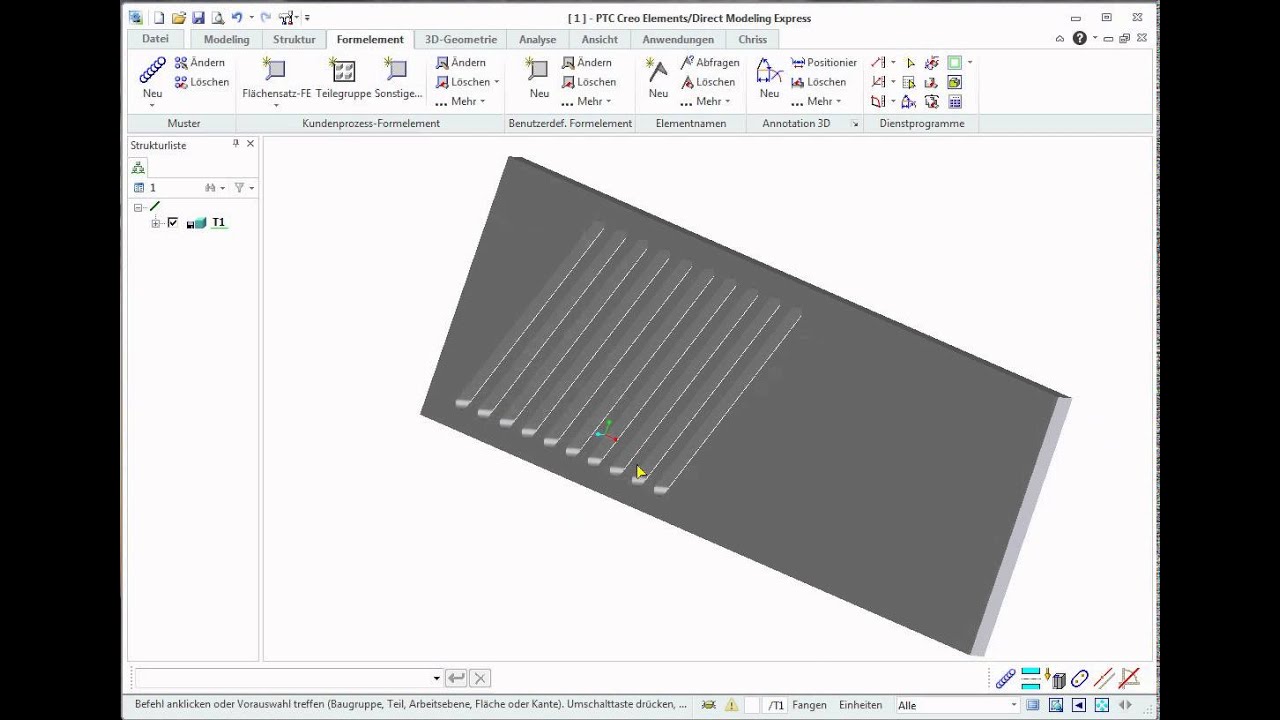Click the crossed-out angle icon bottom right
Screen dimensions: 1280x720
pyautogui.click(x=1129, y=679)
